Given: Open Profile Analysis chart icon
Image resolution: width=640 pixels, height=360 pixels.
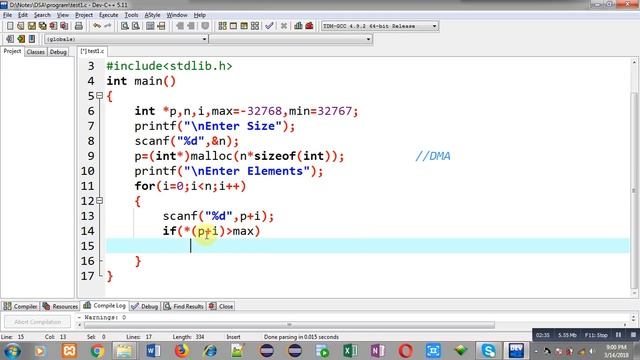Looking at the screenshot, I should [x=298, y=26].
